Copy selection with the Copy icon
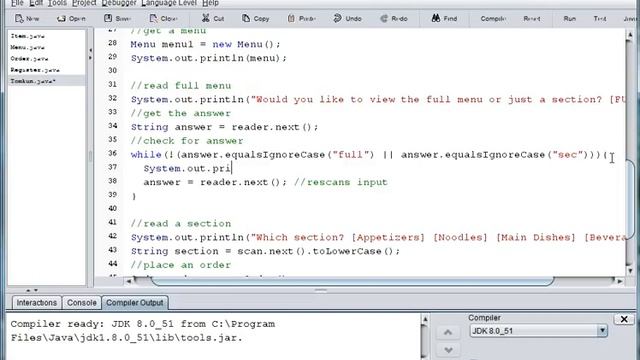 (x=256, y=18)
